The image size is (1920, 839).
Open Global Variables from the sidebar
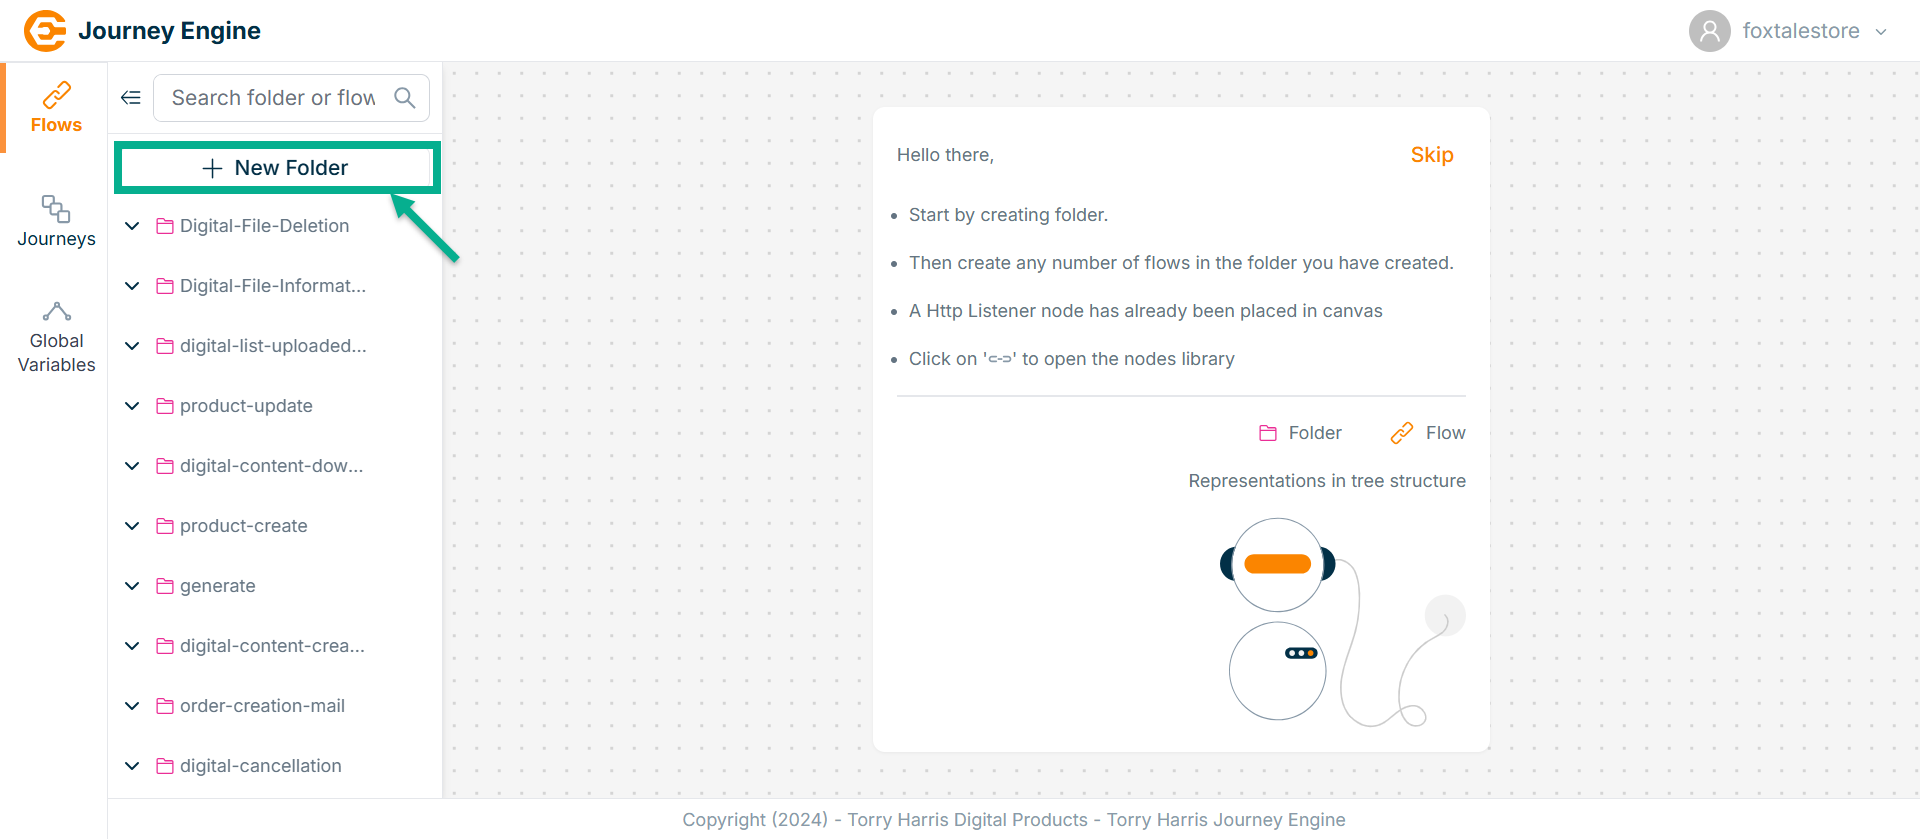point(56,338)
